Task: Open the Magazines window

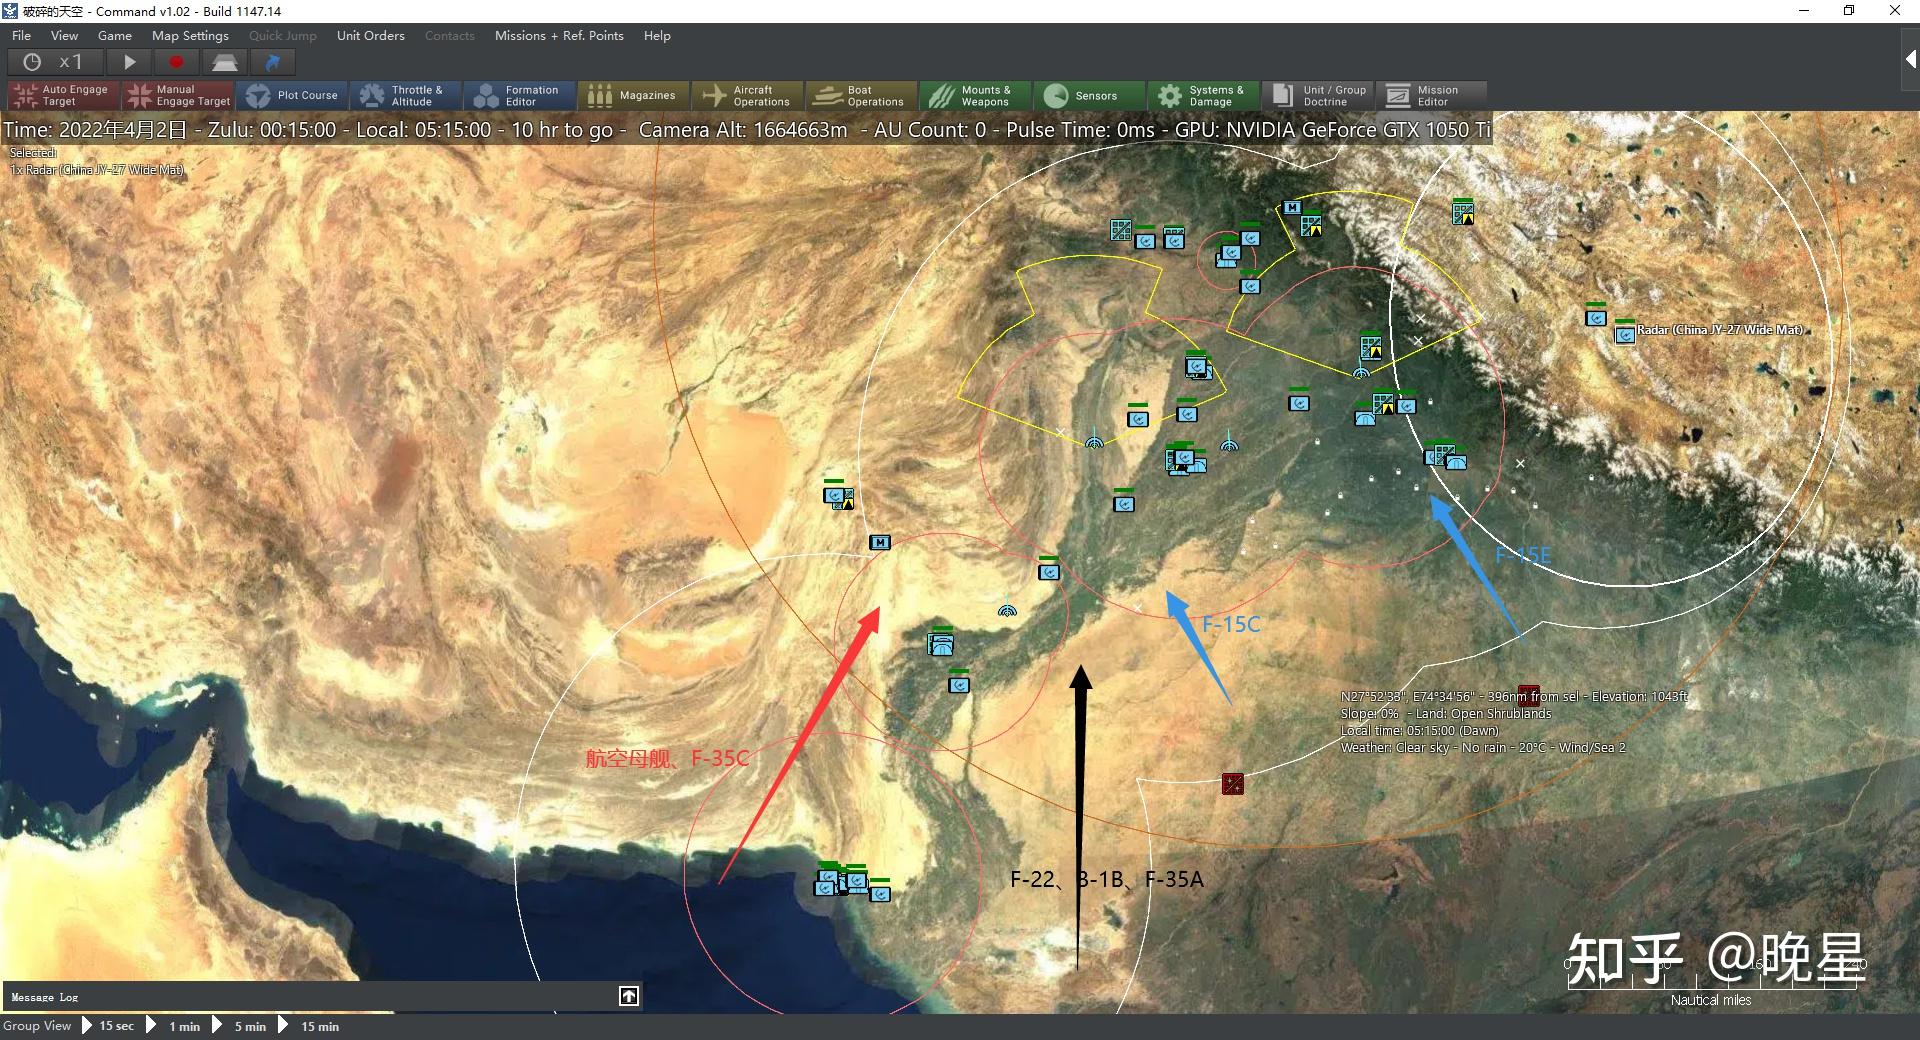Action: [x=633, y=95]
